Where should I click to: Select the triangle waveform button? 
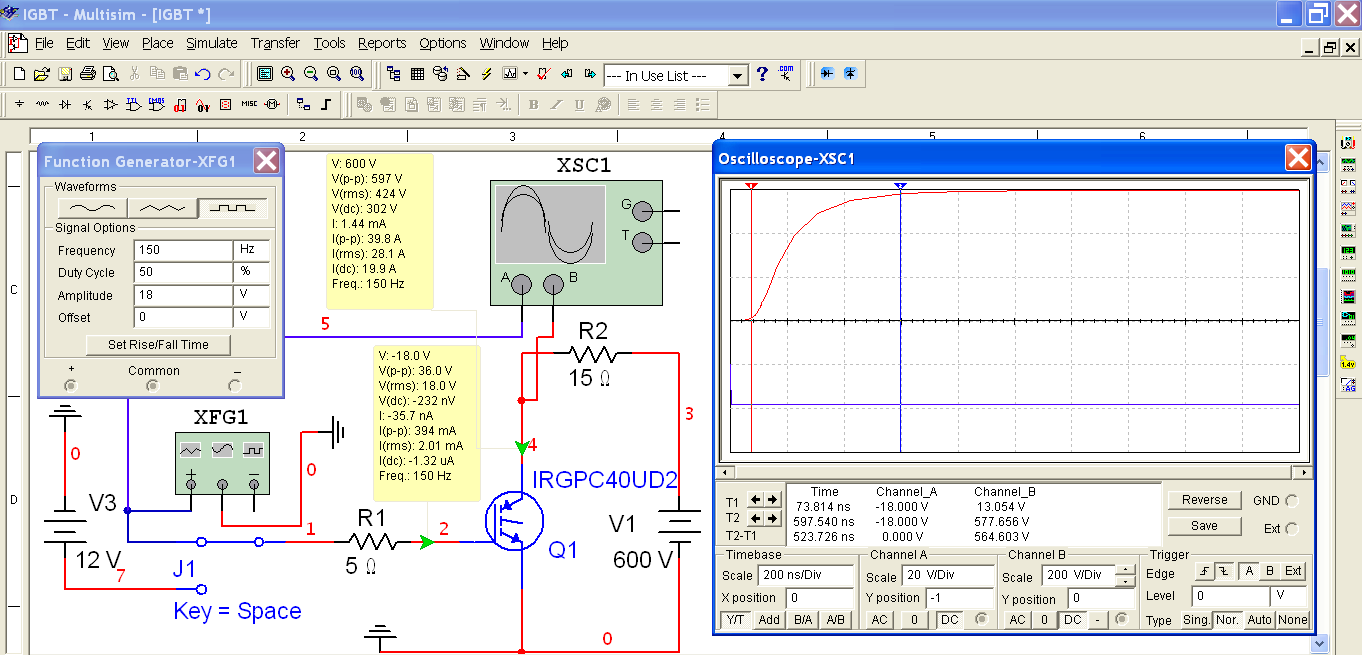[162, 207]
